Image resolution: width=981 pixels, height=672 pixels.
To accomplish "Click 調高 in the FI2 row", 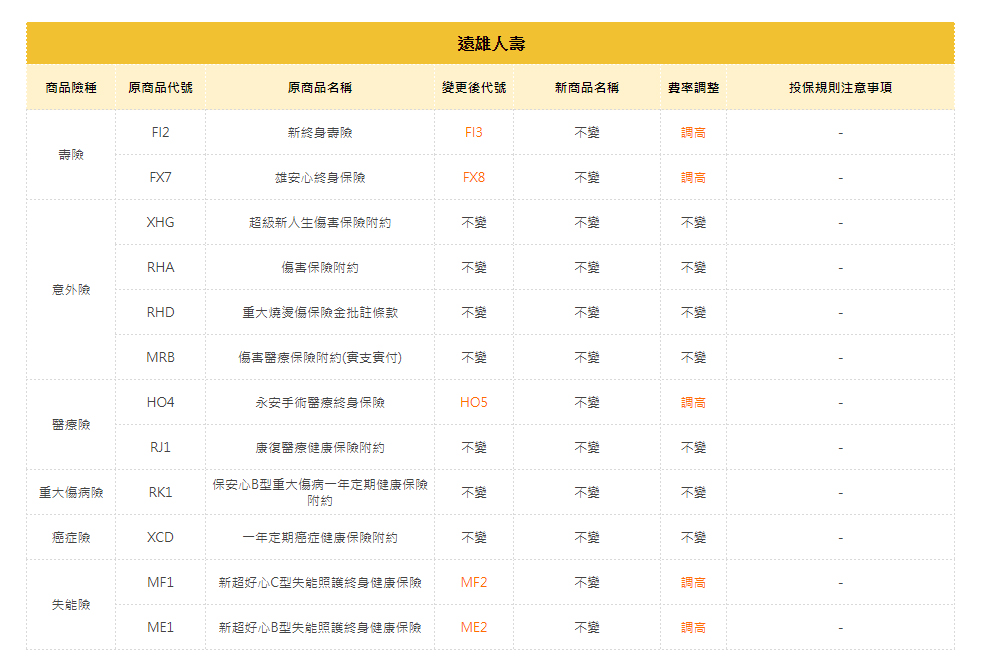I will click(693, 132).
